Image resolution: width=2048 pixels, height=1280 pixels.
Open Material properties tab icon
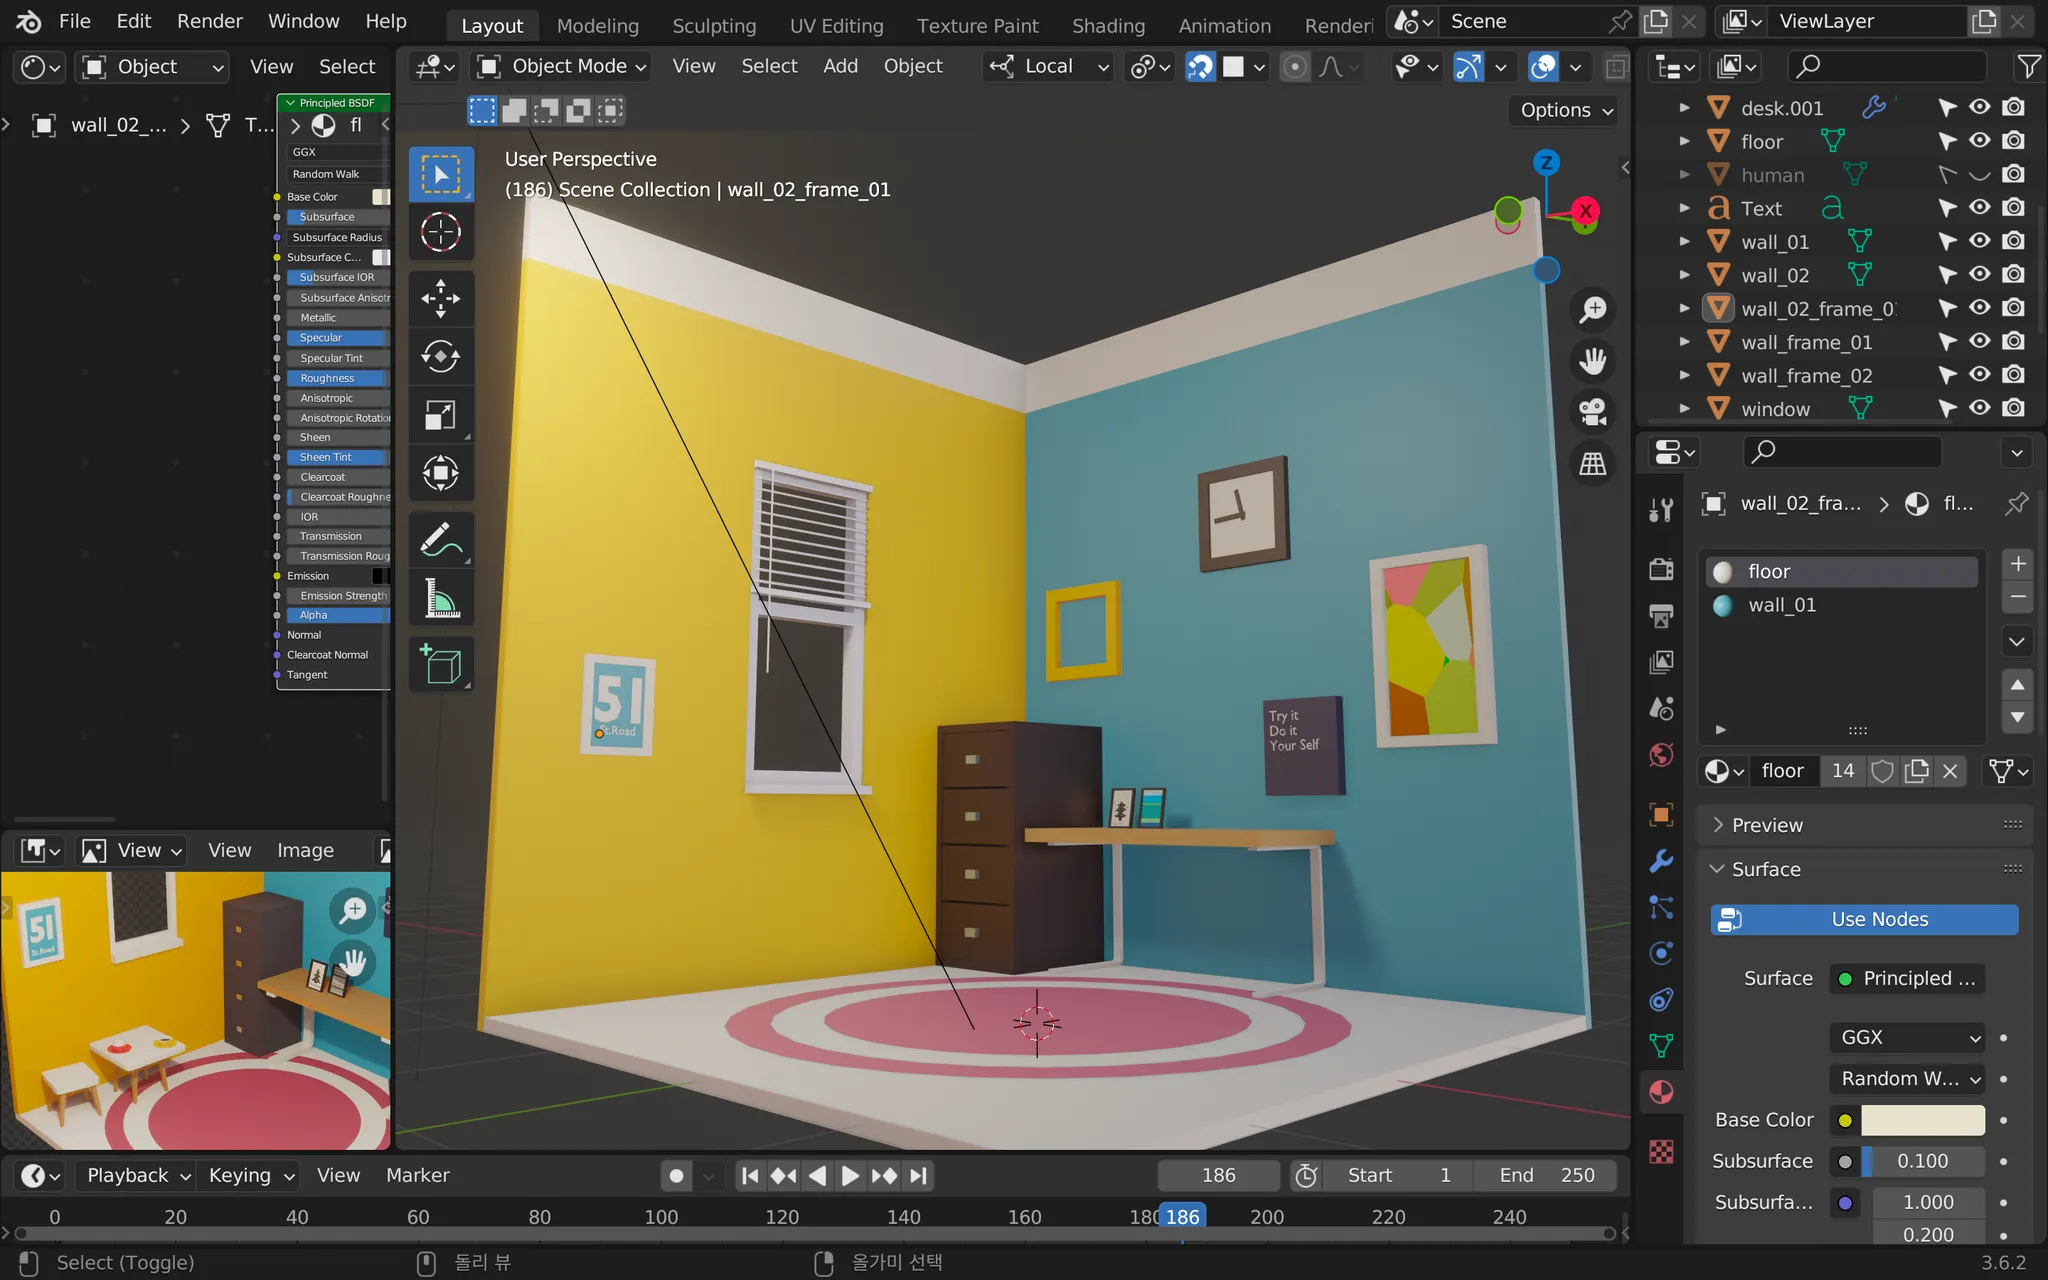pos(1661,1092)
